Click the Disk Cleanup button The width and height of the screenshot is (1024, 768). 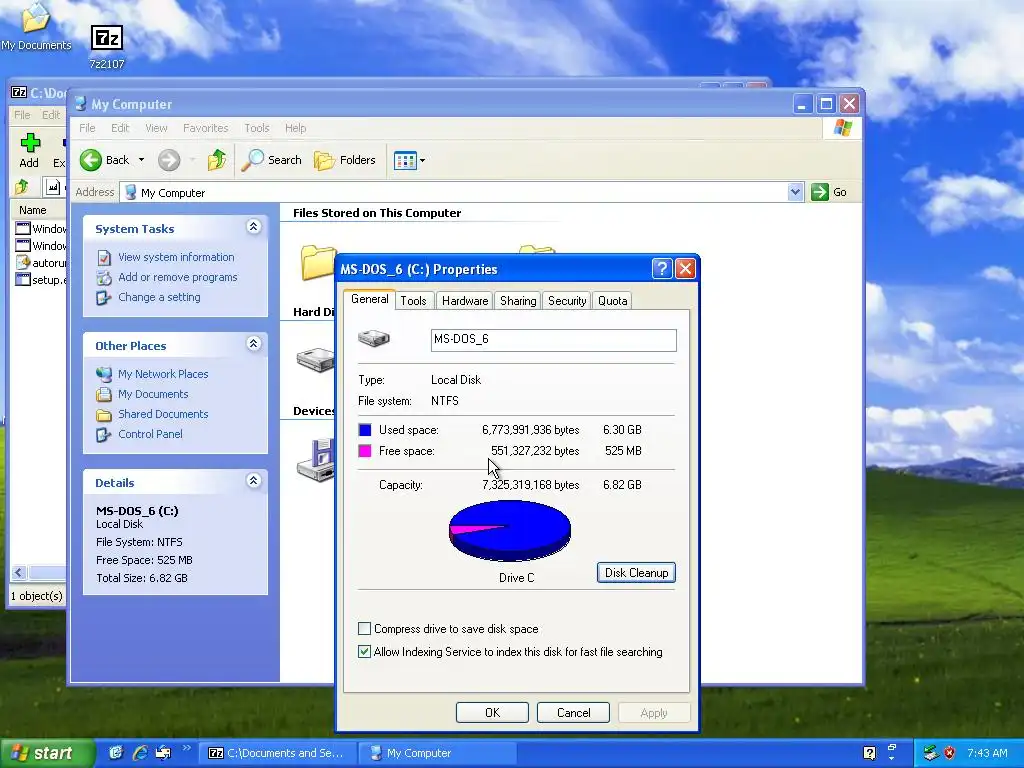point(636,573)
